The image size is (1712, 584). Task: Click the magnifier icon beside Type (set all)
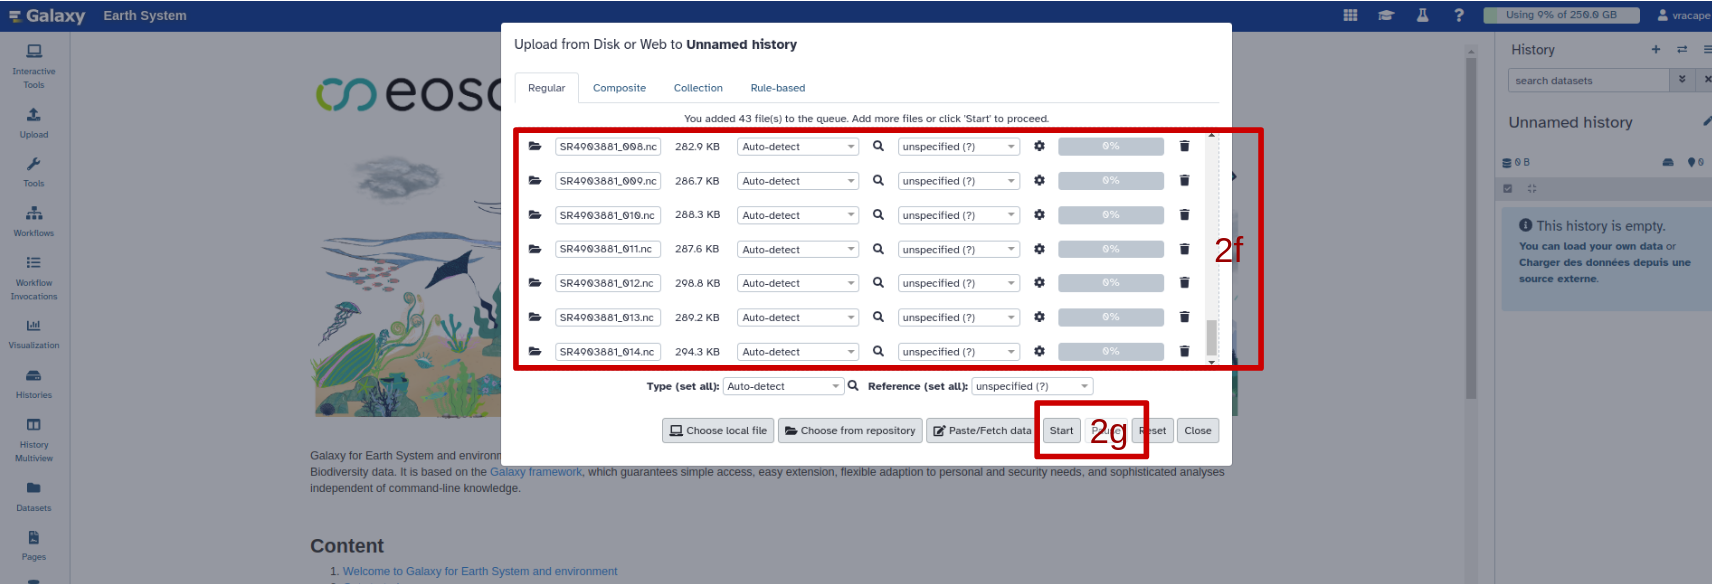point(853,385)
